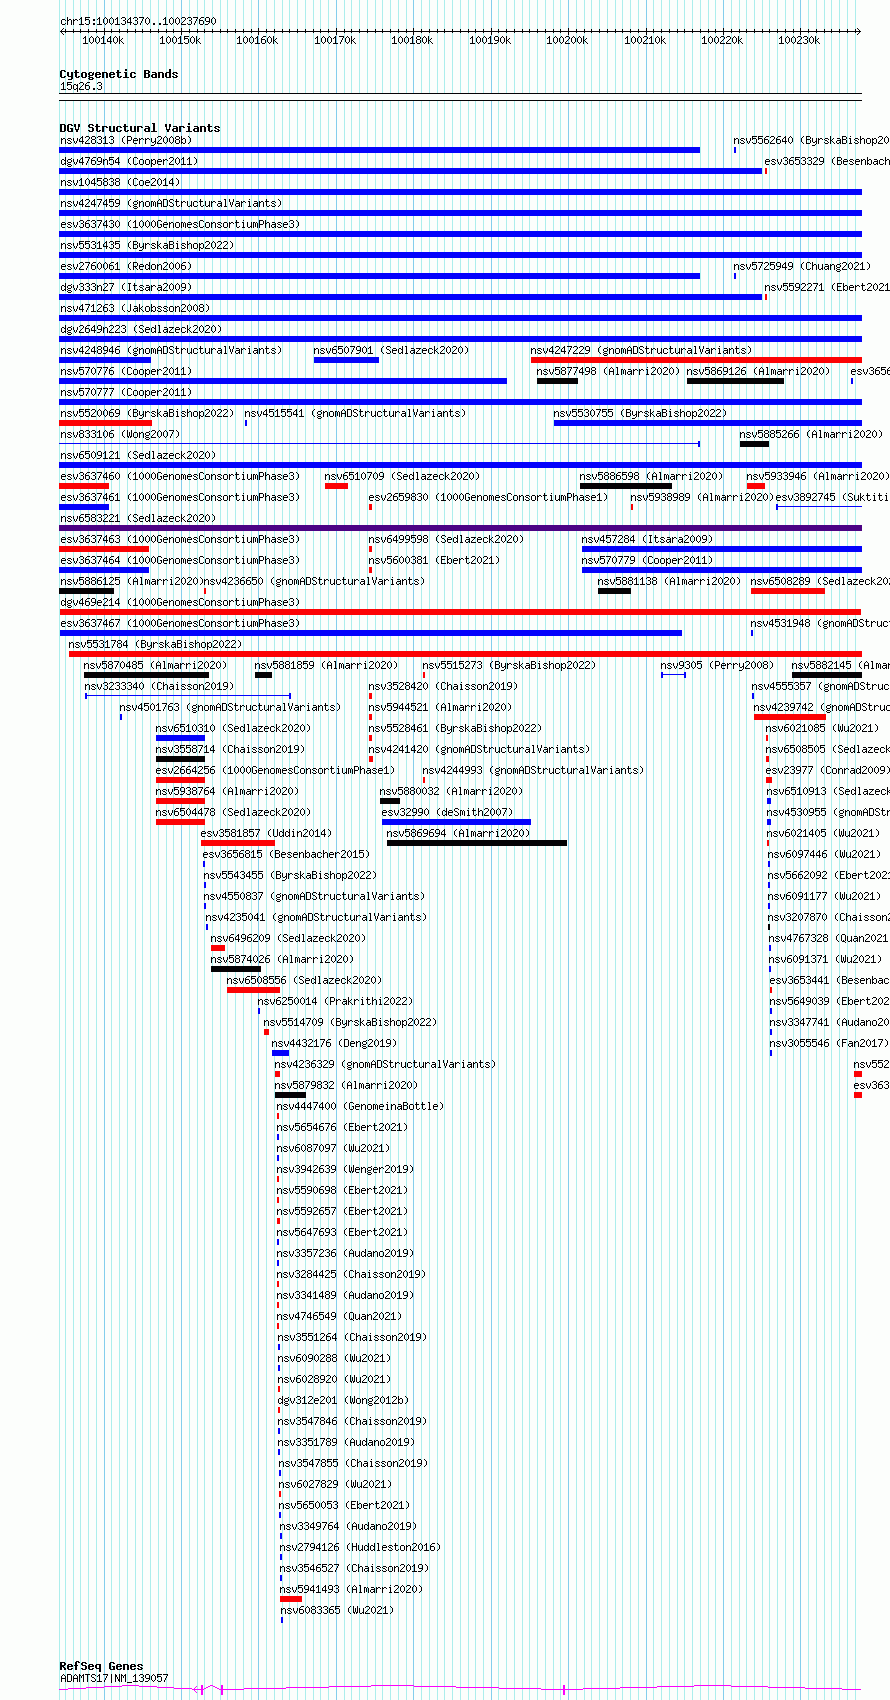Open nsv4746549 (Quan2021) variant
The width and height of the screenshot is (890, 1700).
pos(339,1317)
